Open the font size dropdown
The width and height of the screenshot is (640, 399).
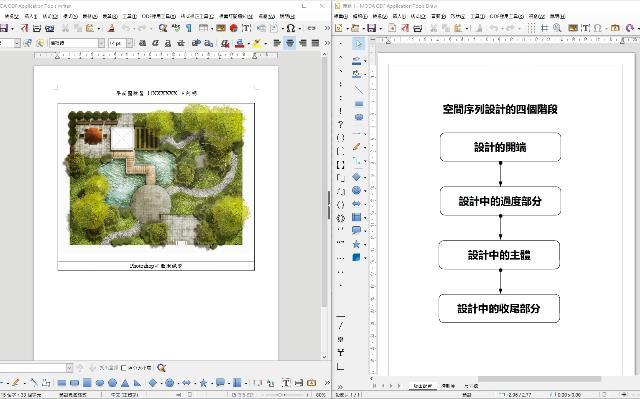pyautogui.click(x=129, y=43)
